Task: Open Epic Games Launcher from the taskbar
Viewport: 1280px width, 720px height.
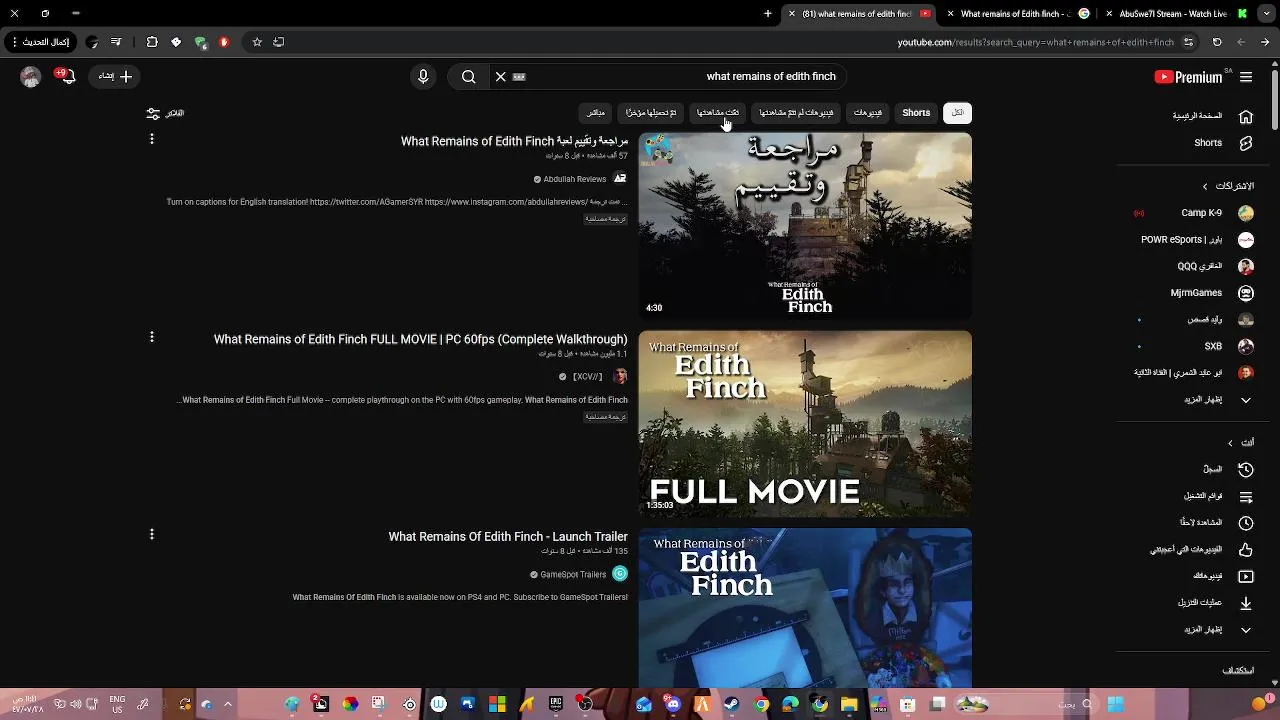Action: 556,705
